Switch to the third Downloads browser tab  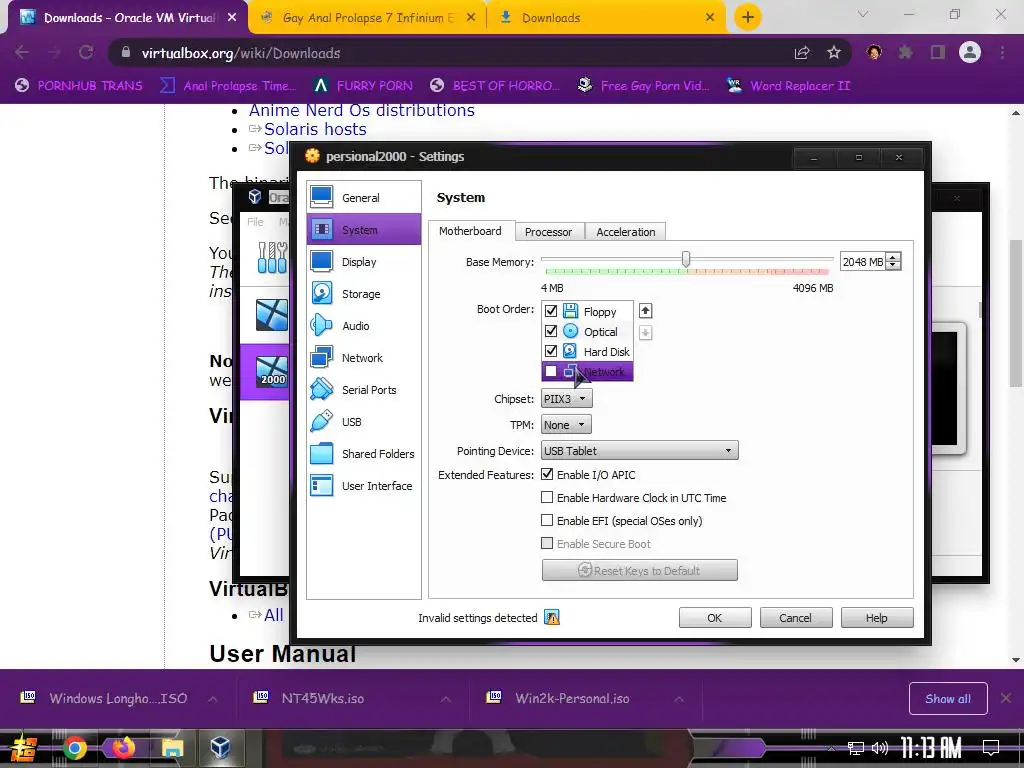607,18
